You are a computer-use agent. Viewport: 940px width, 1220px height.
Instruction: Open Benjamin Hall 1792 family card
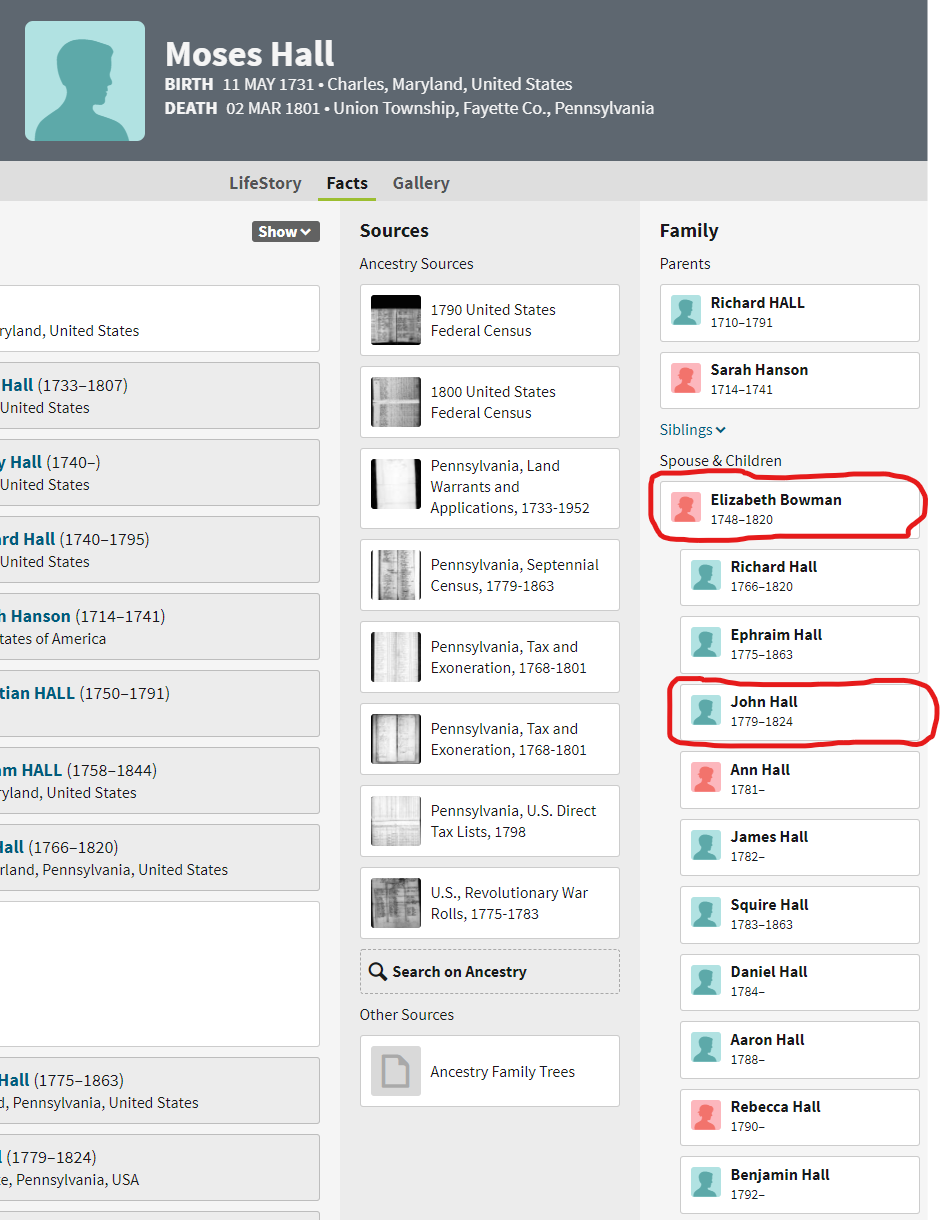(799, 1184)
